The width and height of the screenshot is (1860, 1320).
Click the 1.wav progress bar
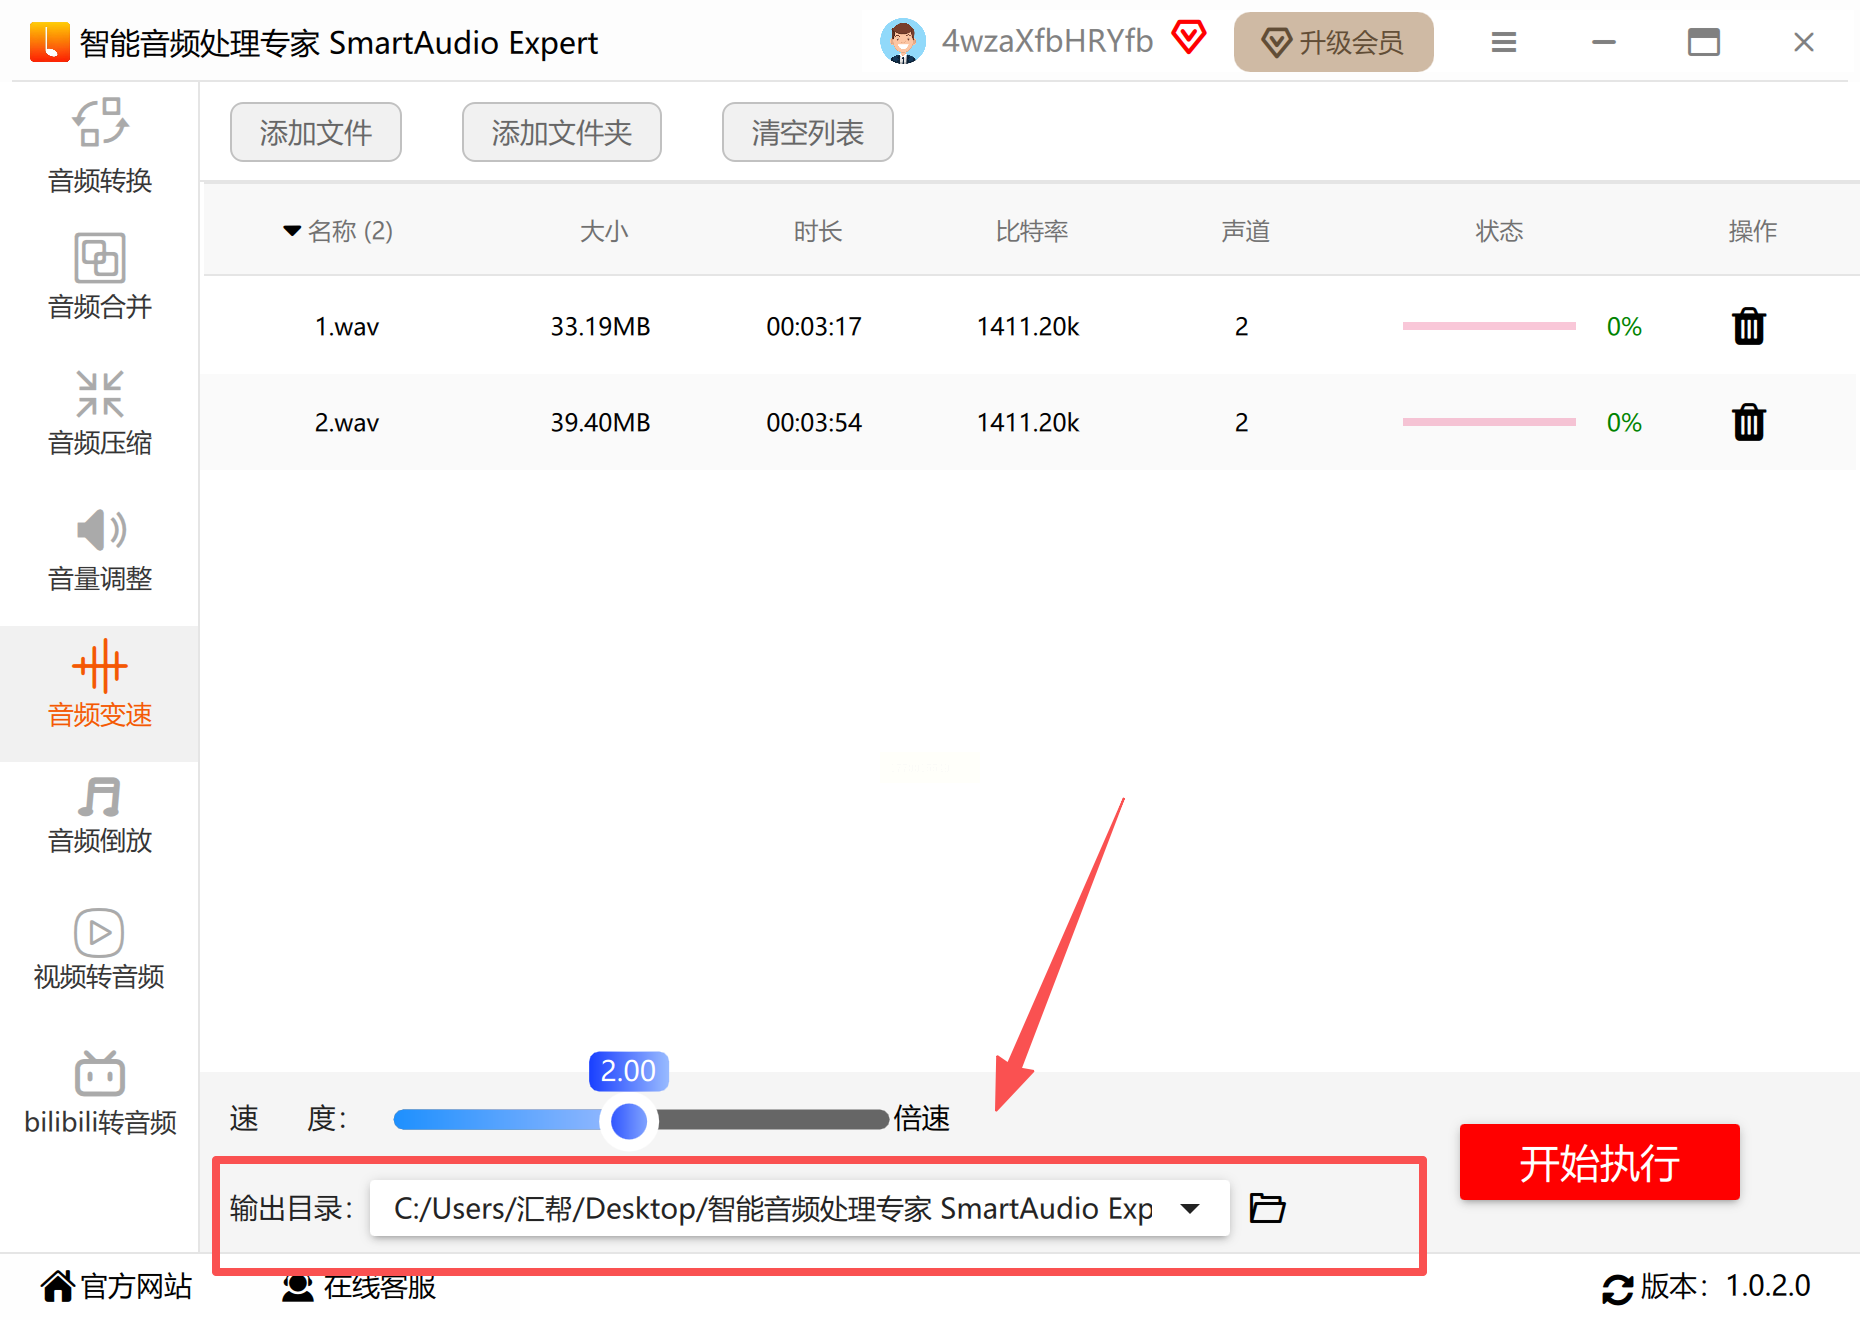(x=1489, y=326)
